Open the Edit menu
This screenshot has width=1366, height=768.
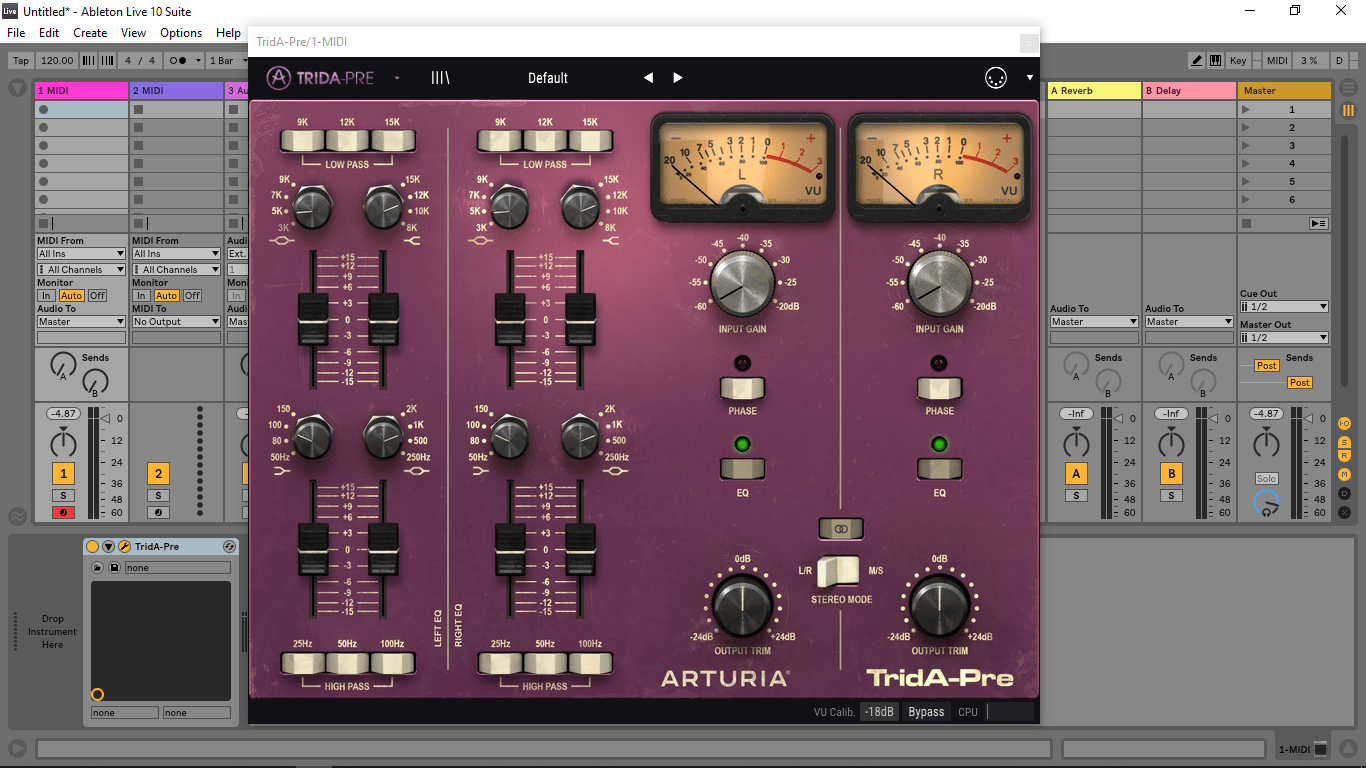pos(49,33)
